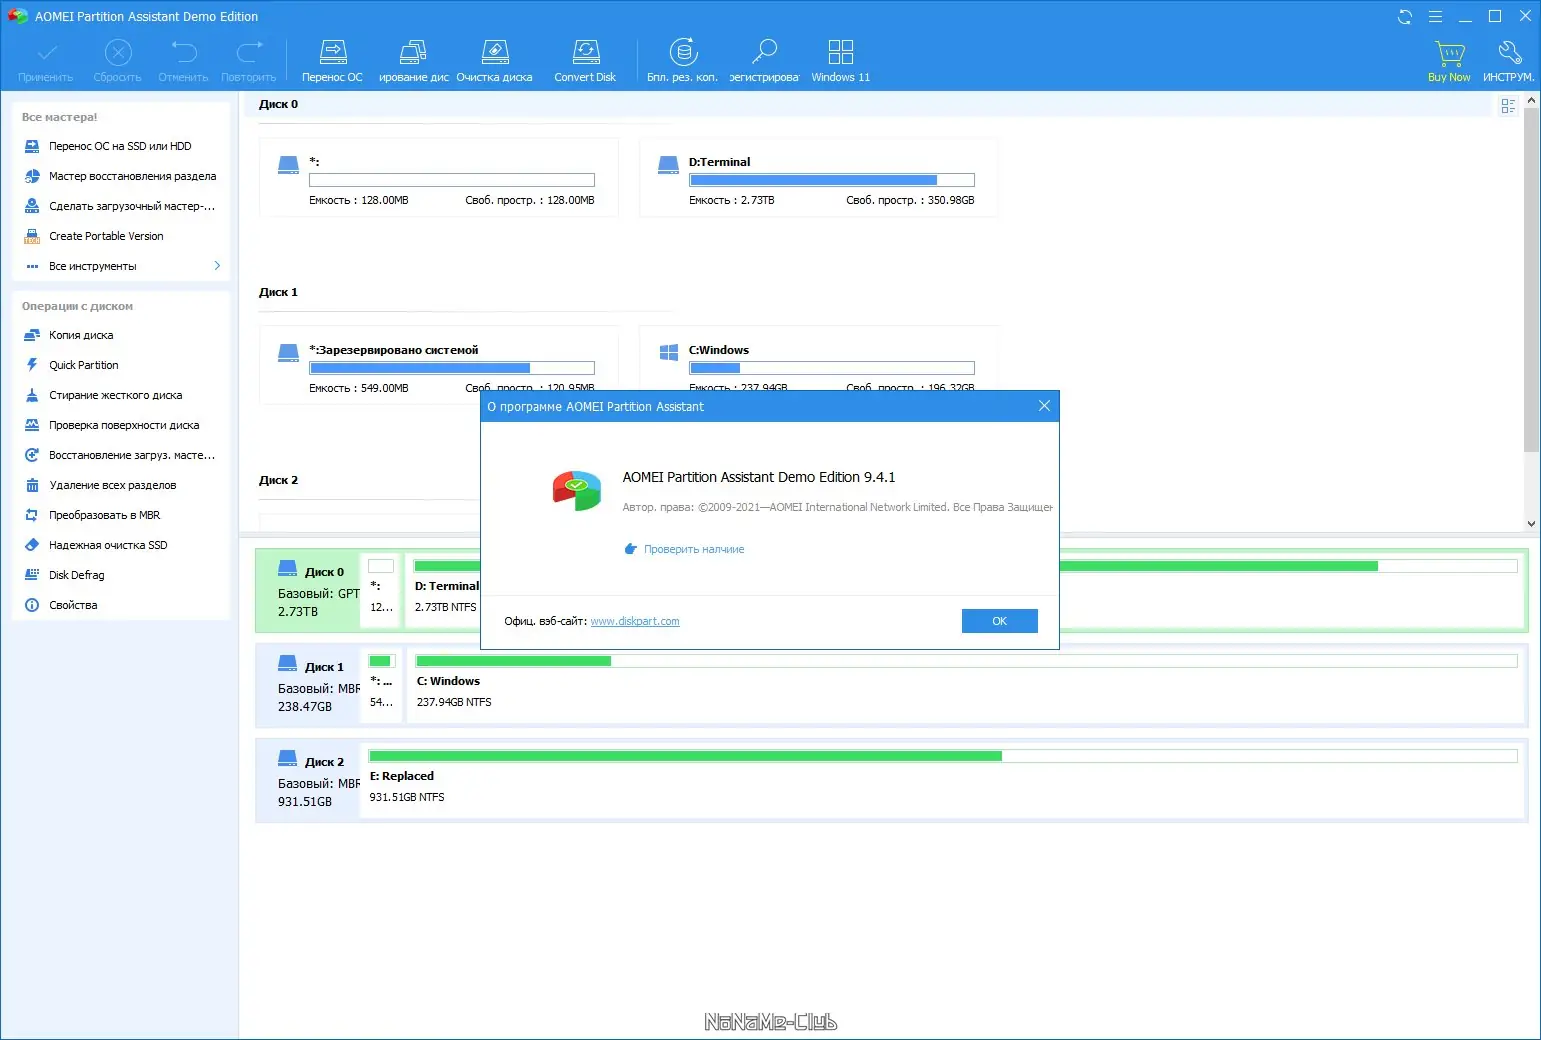1541x1040 pixels.
Task: Open the free backup (Бпл. рез. коп.) tool
Action: pos(683,61)
